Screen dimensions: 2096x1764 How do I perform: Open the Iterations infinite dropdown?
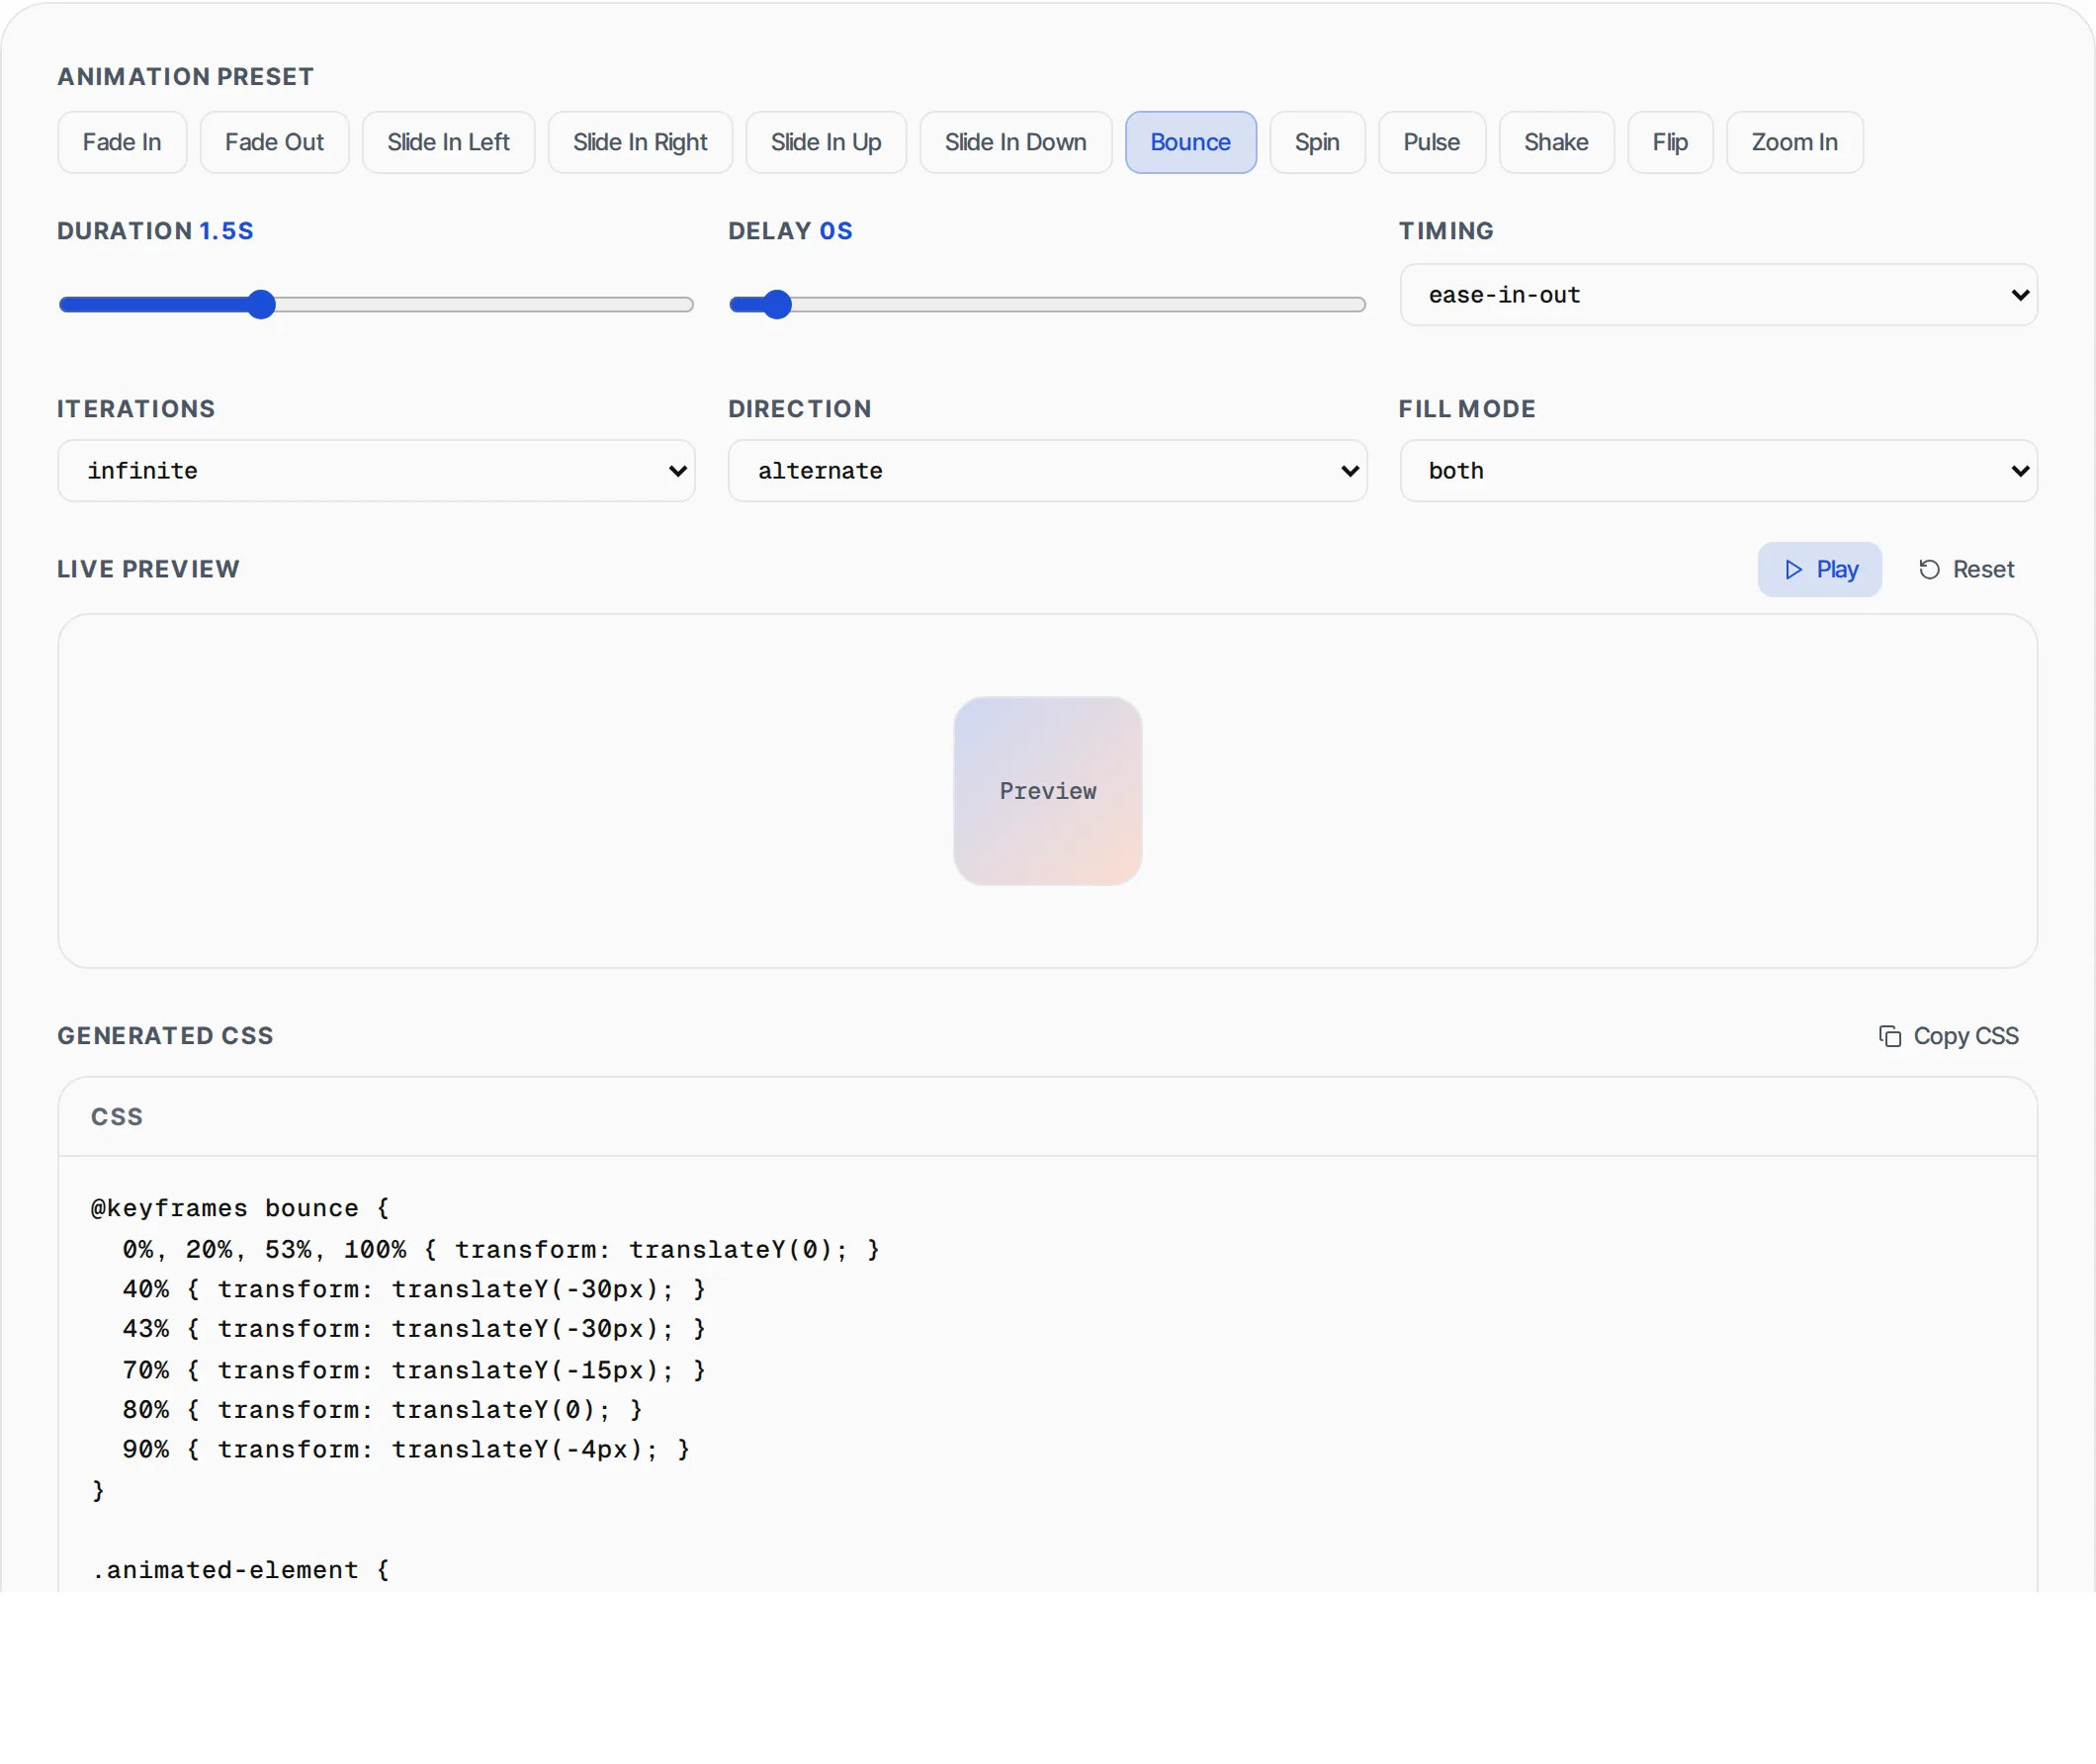(x=376, y=471)
